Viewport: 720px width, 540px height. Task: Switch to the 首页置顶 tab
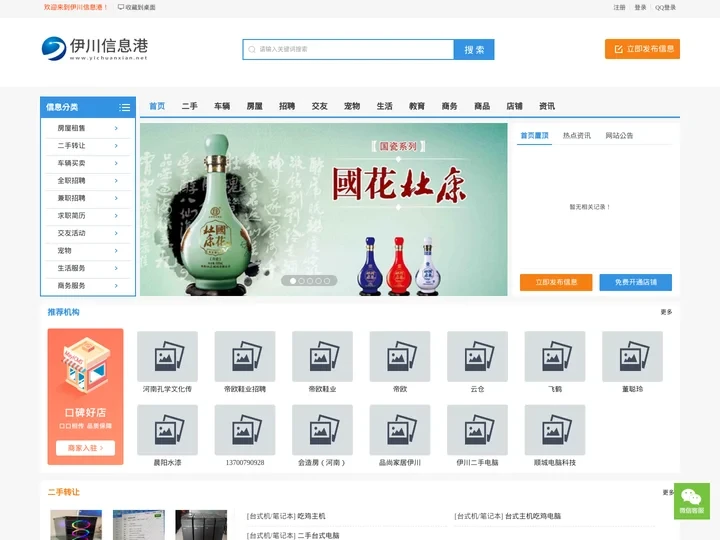click(534, 135)
